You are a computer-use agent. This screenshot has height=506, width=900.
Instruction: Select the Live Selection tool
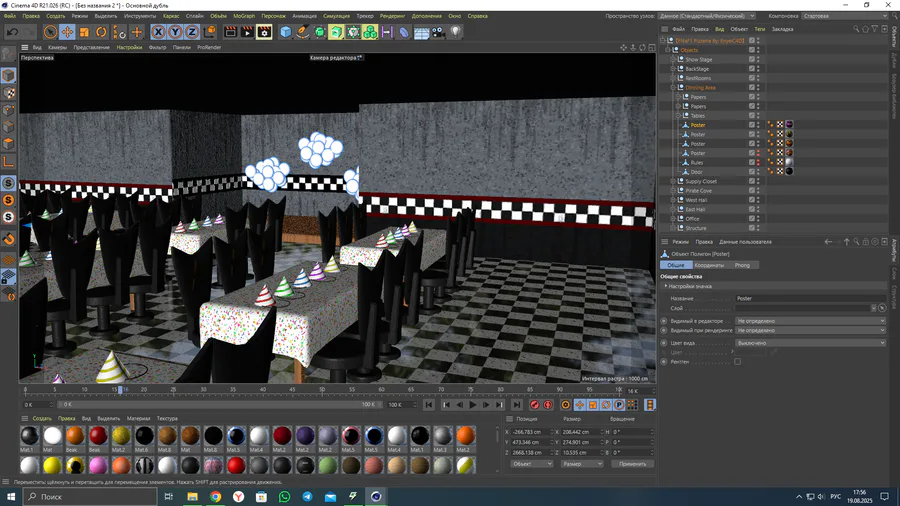[x=50, y=32]
